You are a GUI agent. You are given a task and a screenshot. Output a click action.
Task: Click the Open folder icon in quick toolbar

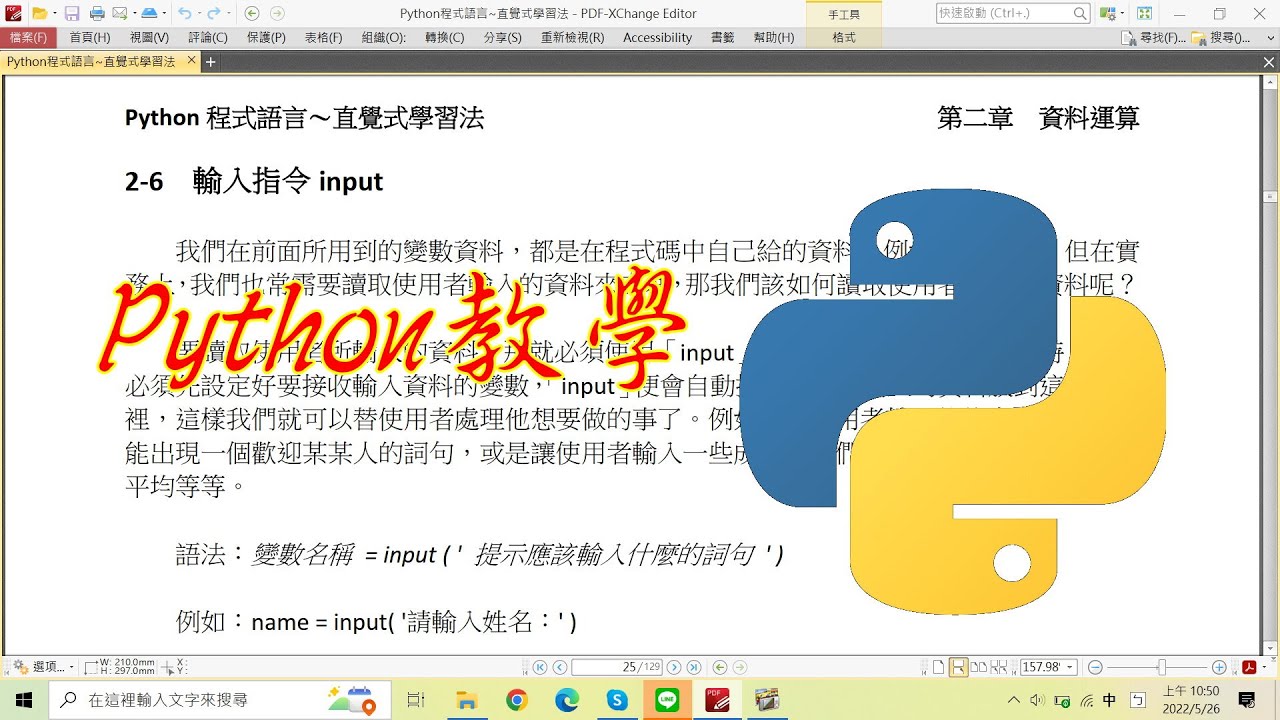pos(38,14)
